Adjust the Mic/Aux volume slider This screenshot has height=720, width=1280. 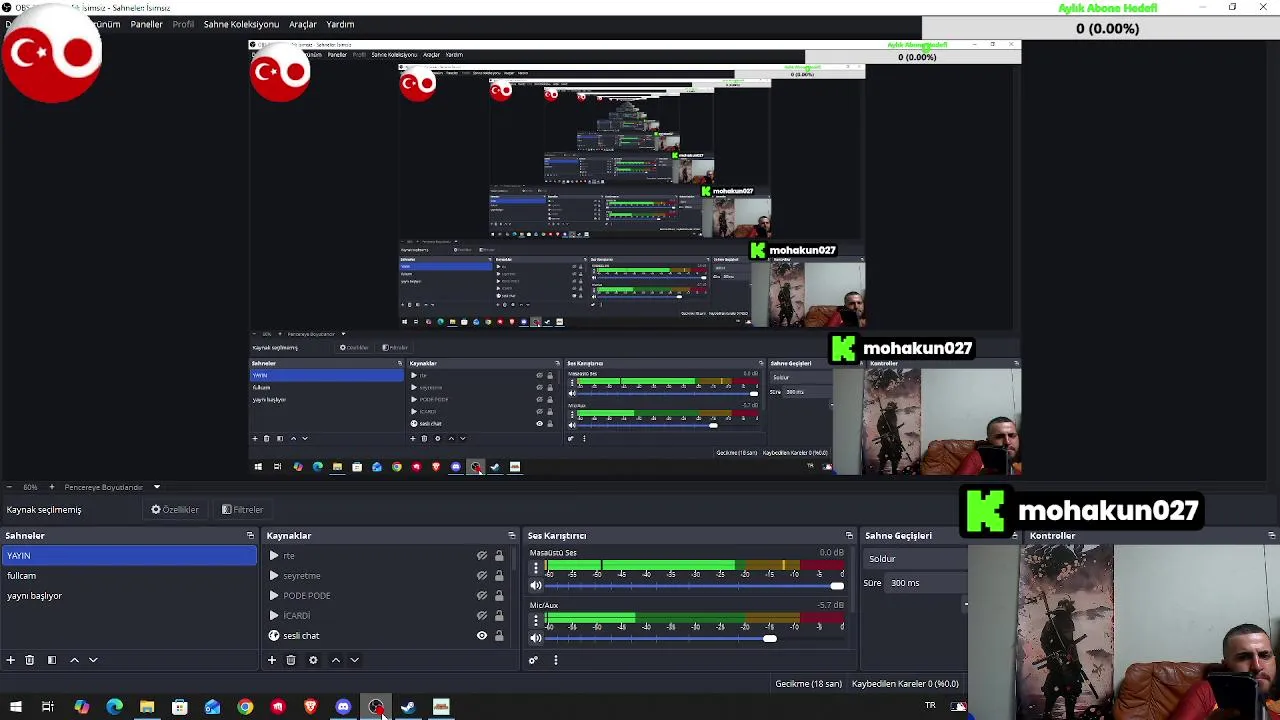(x=694, y=638)
